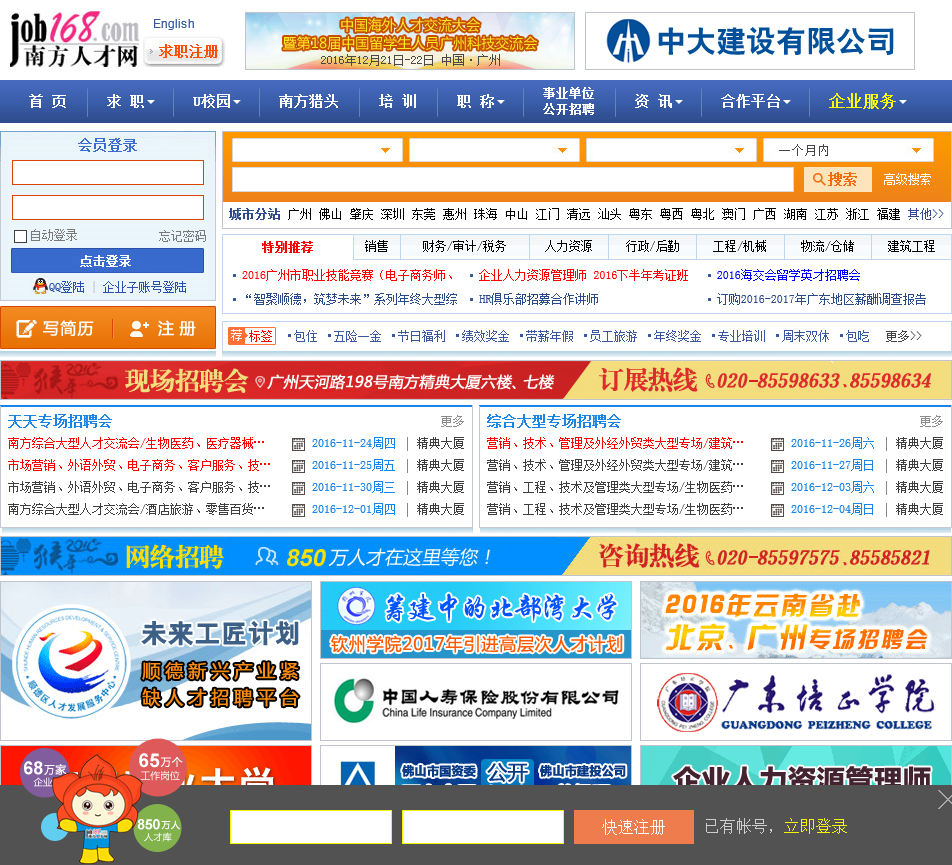Click the 荐 标签 tag icon
The height and width of the screenshot is (865, 952).
(x=251, y=336)
